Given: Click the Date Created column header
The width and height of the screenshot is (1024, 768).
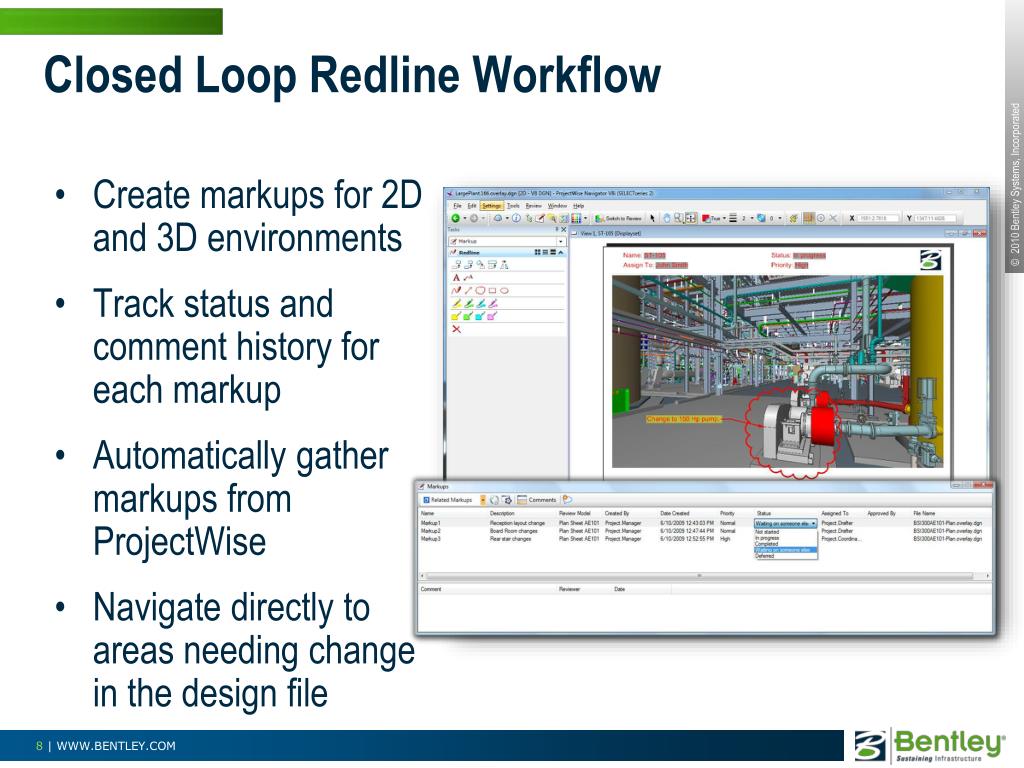Looking at the screenshot, I should (675, 513).
